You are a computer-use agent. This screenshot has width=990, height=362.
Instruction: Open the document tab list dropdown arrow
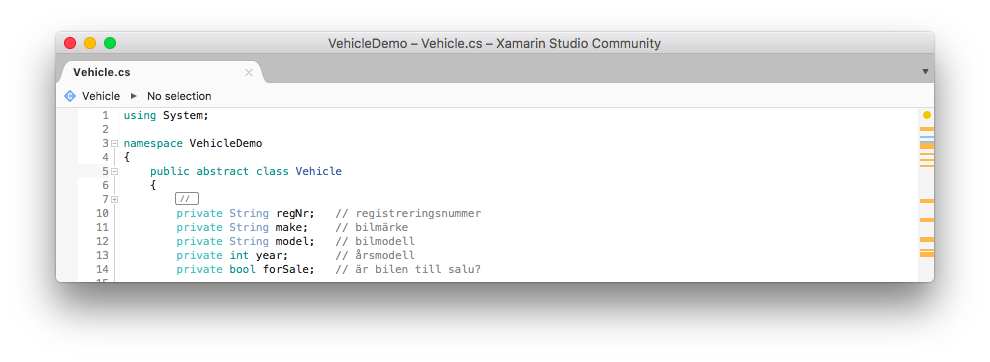(x=925, y=71)
